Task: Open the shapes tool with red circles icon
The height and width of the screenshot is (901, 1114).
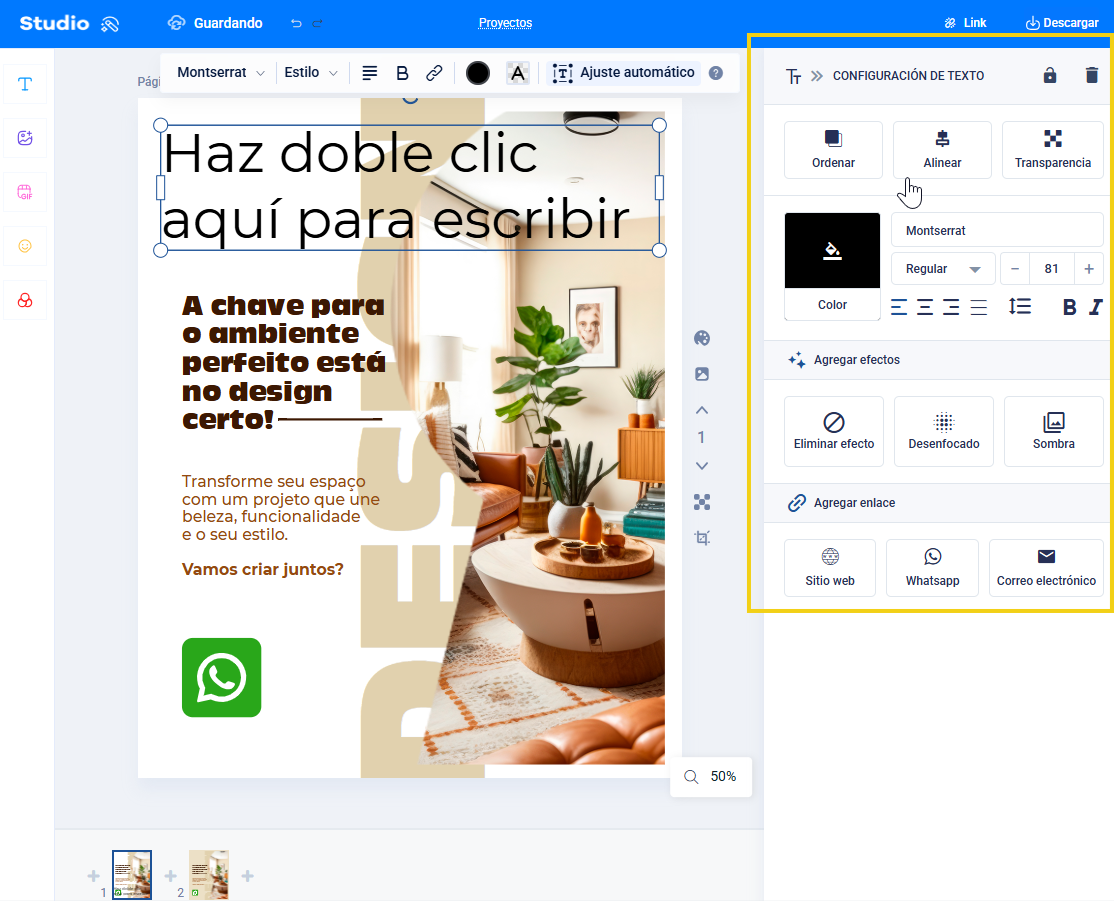Action: point(25,300)
